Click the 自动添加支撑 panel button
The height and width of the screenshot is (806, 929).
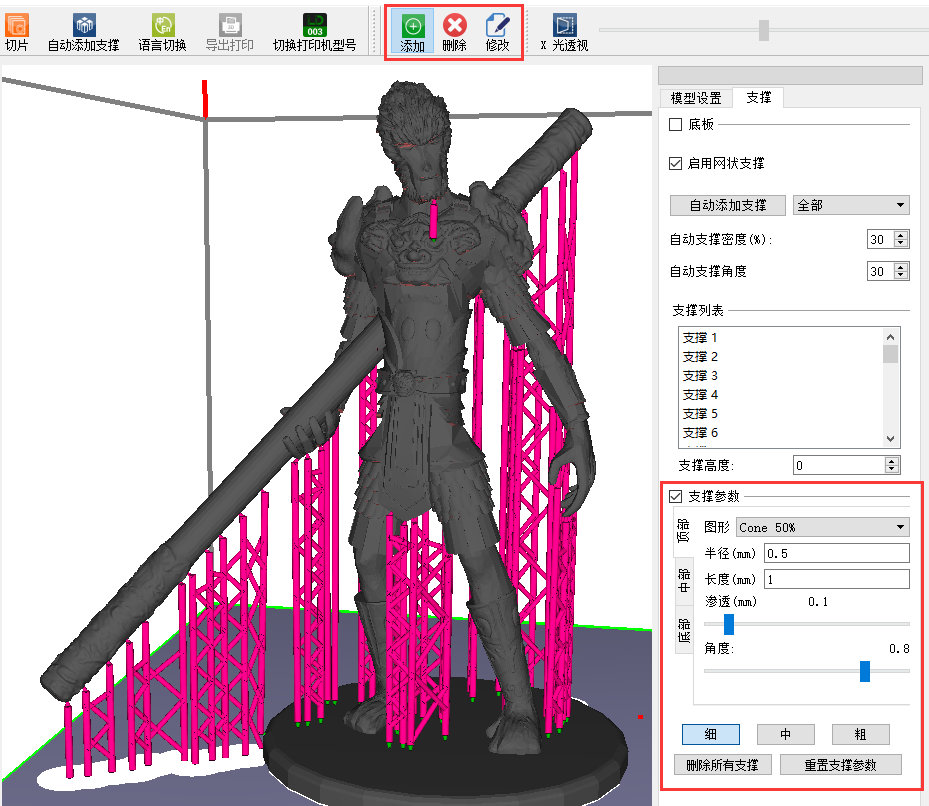pos(728,205)
